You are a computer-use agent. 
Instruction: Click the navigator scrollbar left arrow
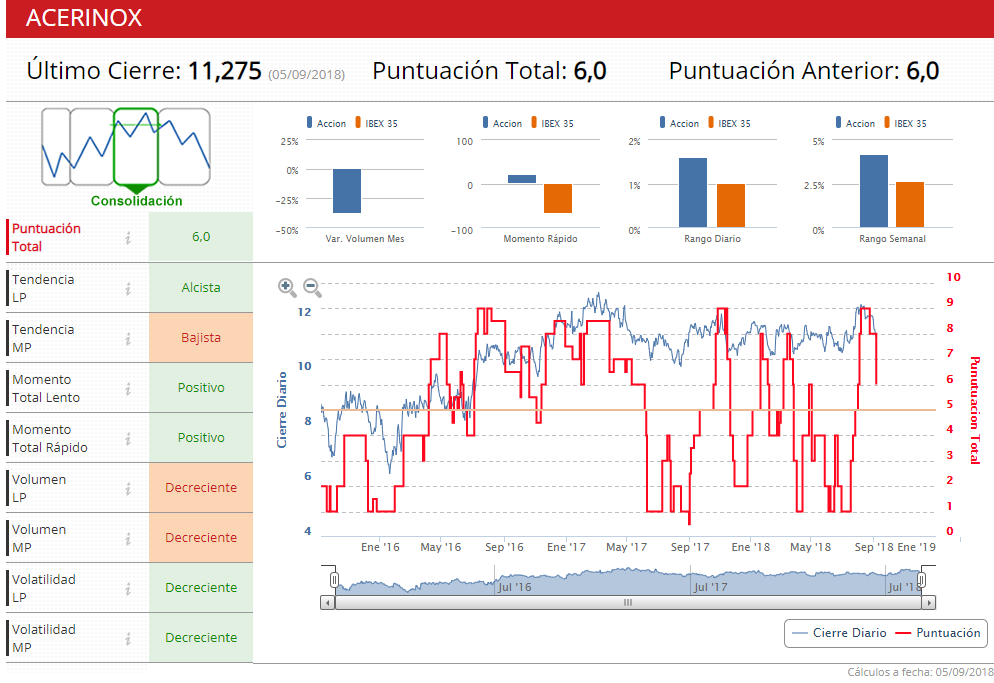pyautogui.click(x=327, y=602)
